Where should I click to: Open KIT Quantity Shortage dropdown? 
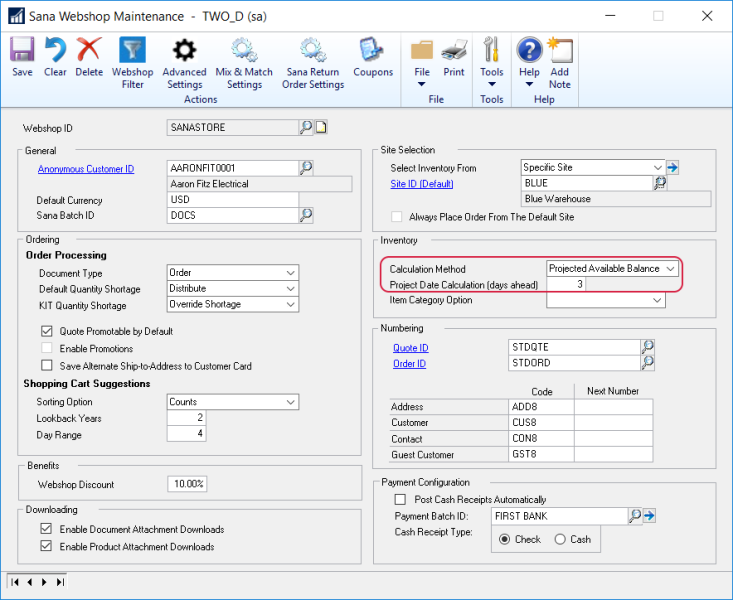coord(290,304)
